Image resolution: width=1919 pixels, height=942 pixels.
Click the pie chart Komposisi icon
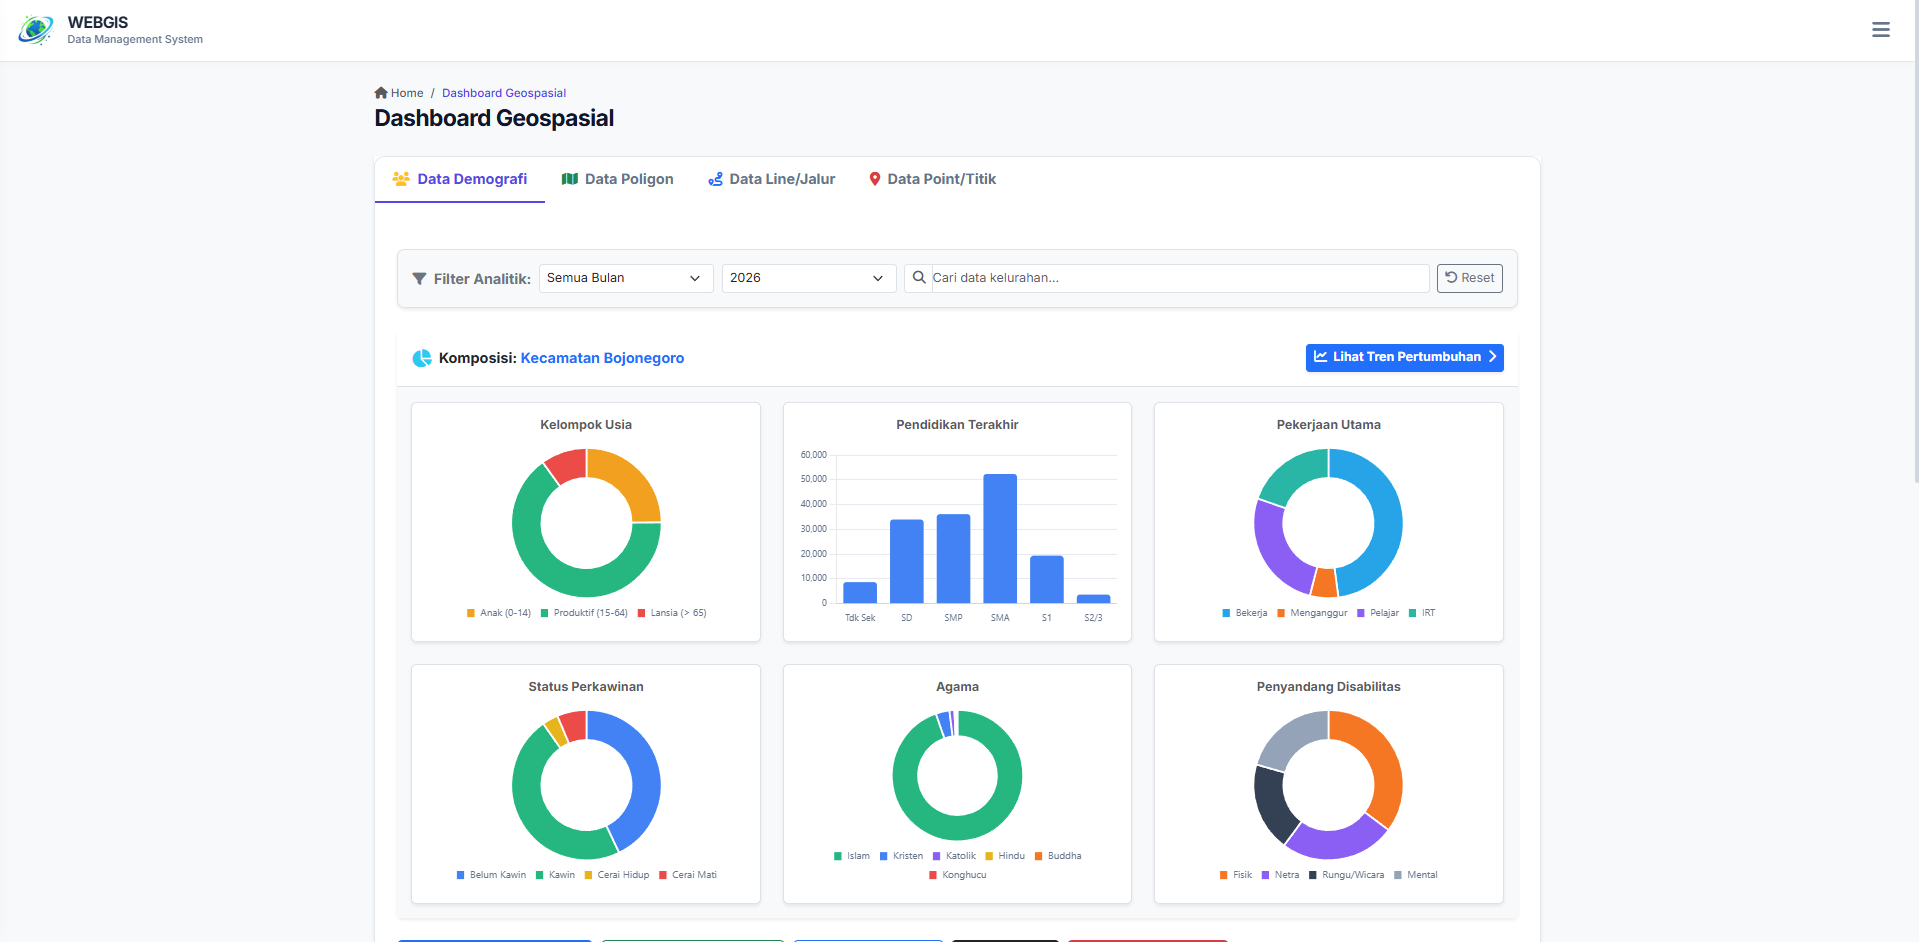[x=422, y=358]
